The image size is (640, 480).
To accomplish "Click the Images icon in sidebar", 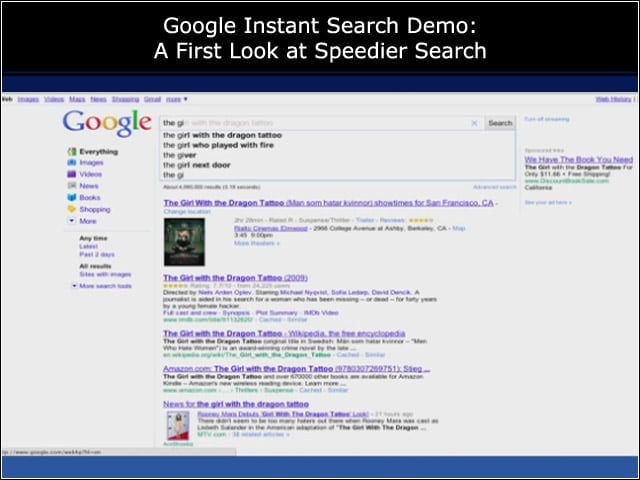I will click(x=72, y=162).
